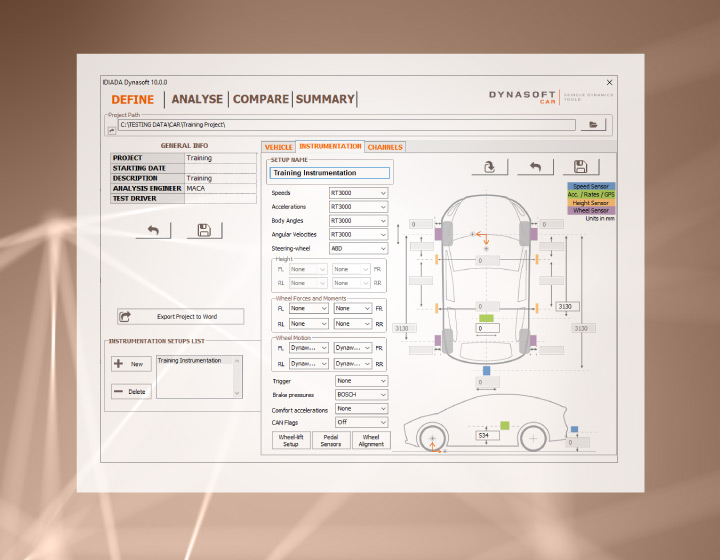Click the orange Height Sensor legend swatch
The height and width of the screenshot is (560, 720).
coord(591,202)
